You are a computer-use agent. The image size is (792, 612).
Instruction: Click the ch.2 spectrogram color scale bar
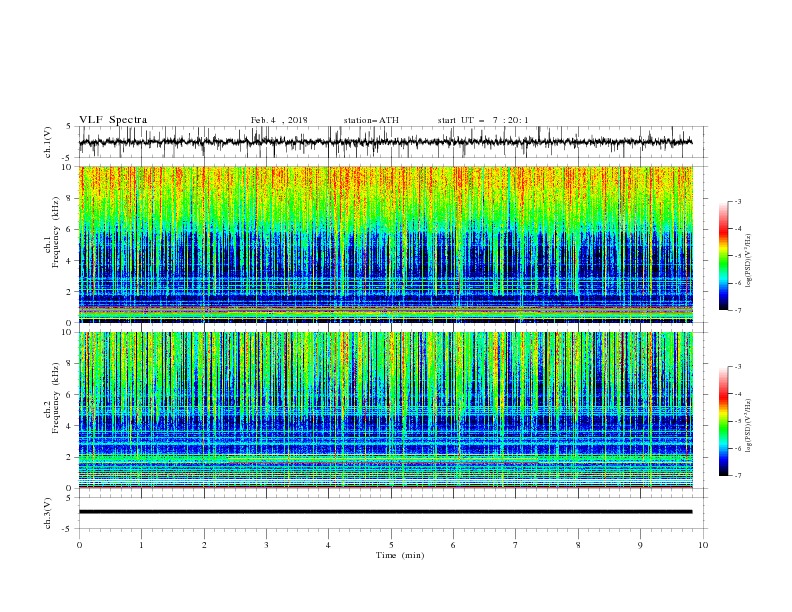(723, 421)
